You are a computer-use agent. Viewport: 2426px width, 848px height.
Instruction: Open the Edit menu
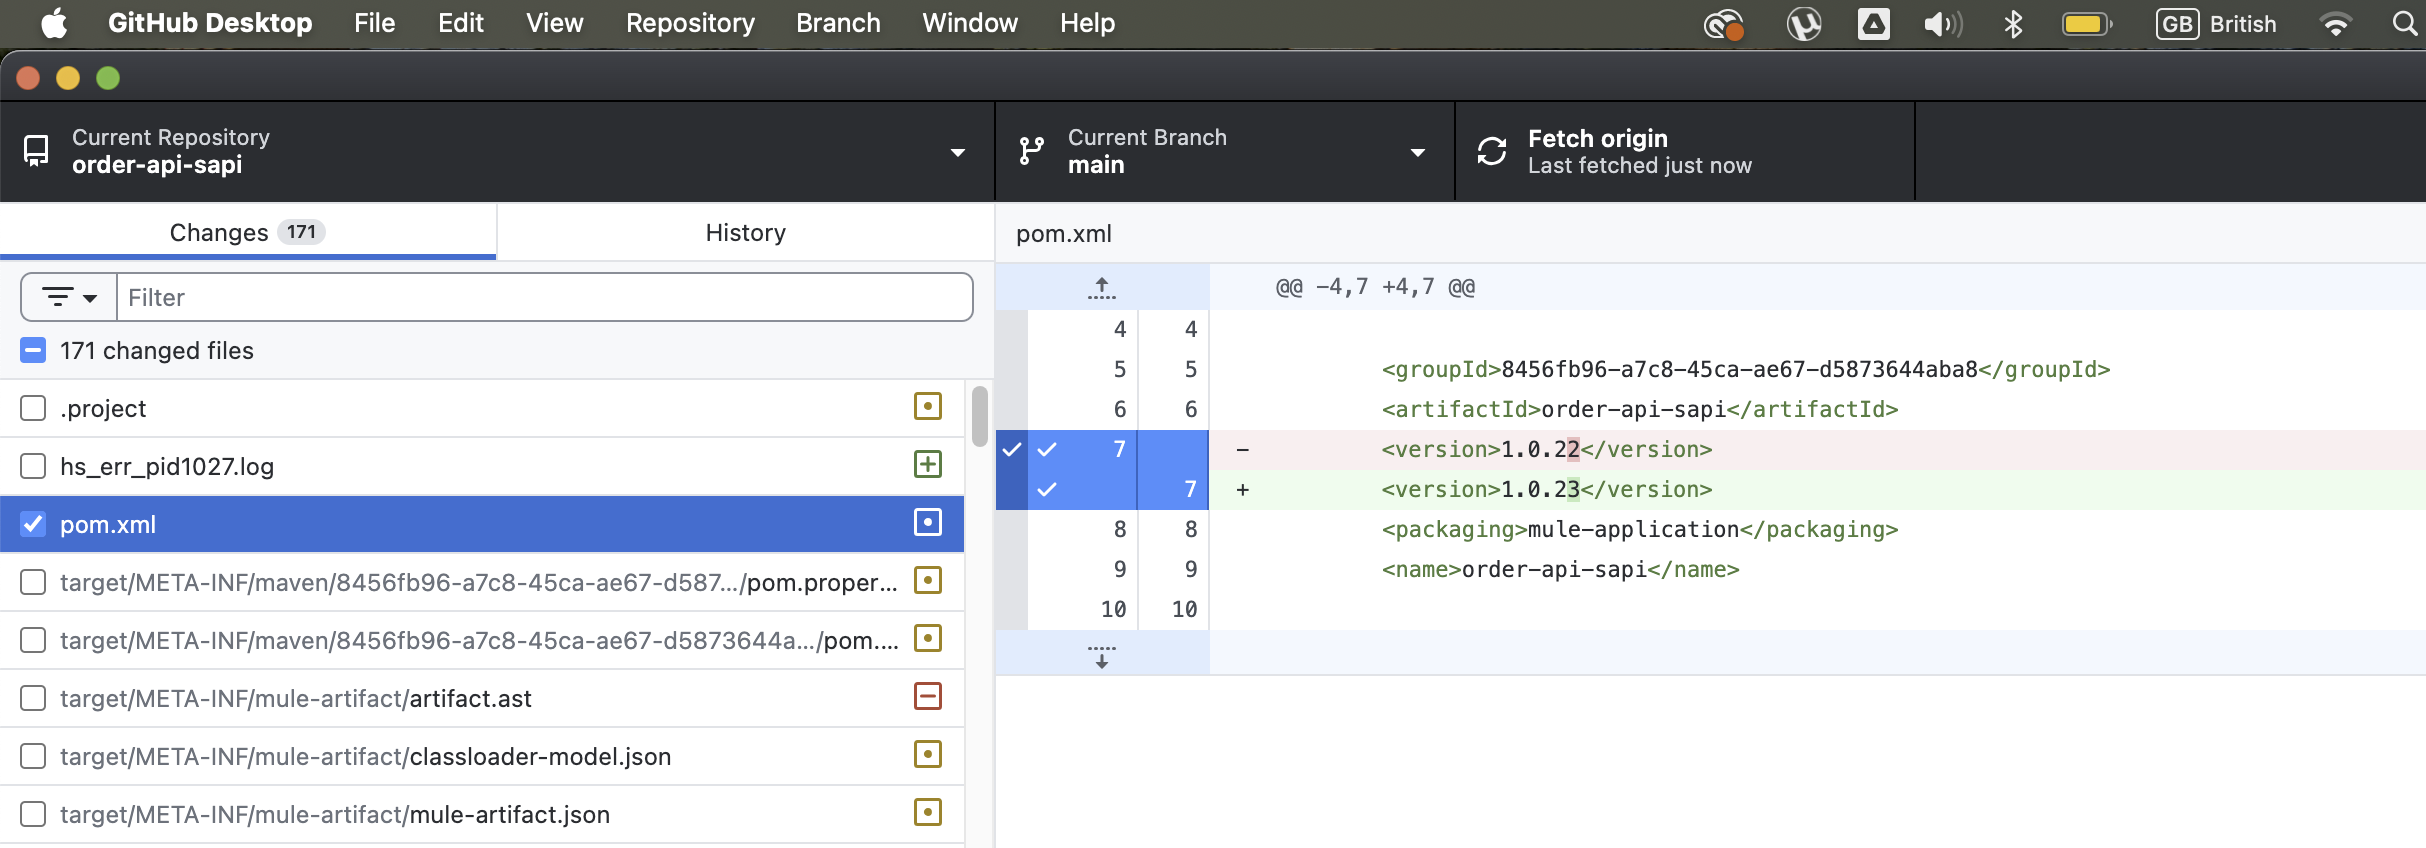(461, 23)
